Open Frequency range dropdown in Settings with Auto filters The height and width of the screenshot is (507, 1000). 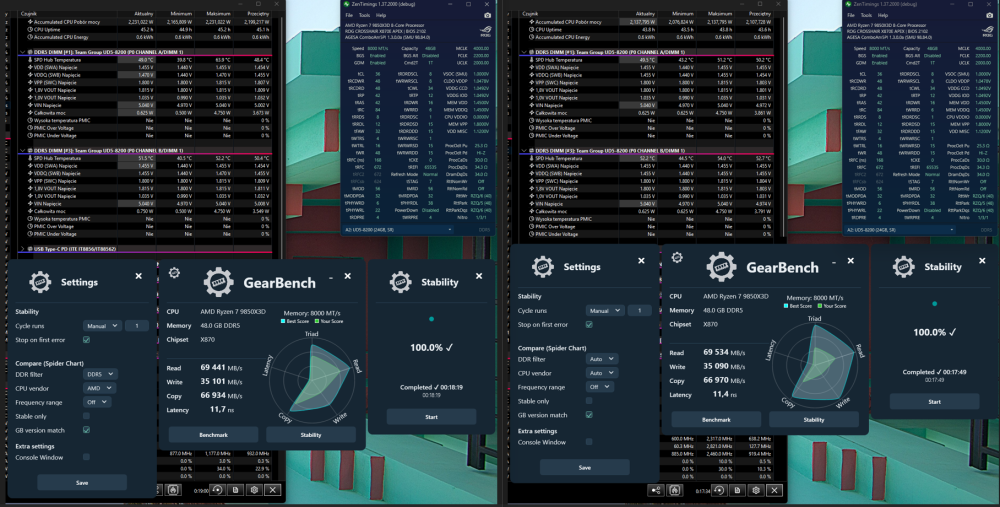(x=599, y=386)
